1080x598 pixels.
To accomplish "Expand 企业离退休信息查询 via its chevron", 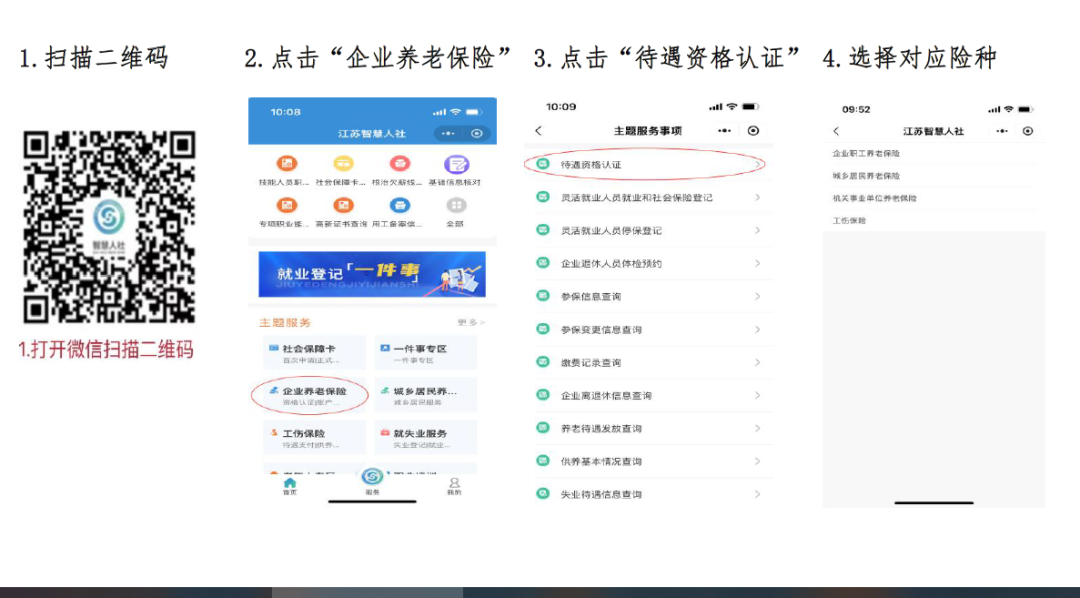I will [757, 395].
